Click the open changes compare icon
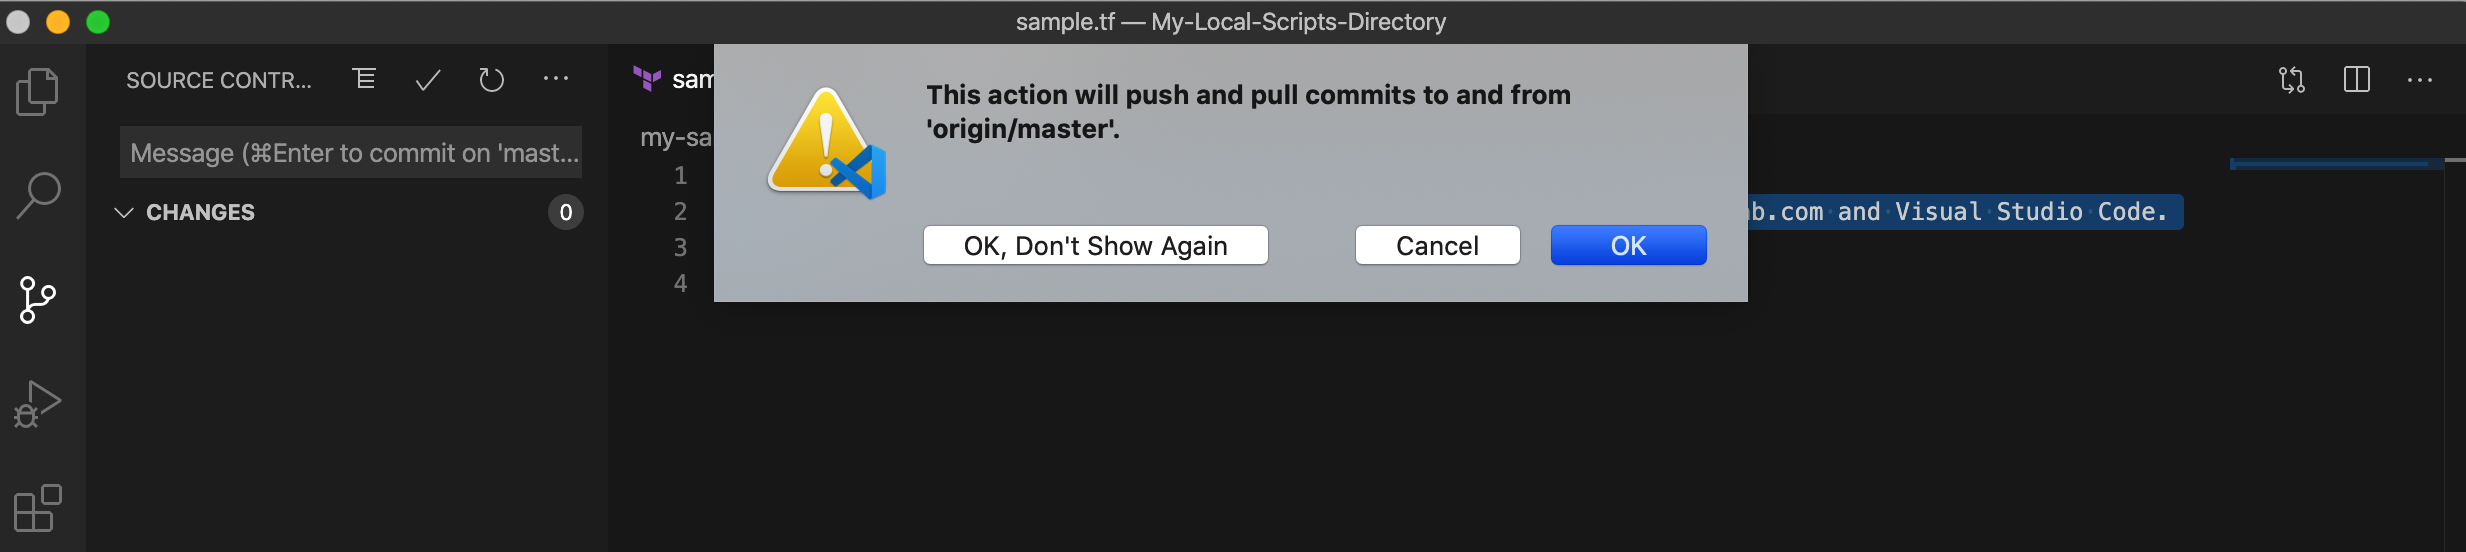Screen dimensions: 2466x552 (2291, 80)
